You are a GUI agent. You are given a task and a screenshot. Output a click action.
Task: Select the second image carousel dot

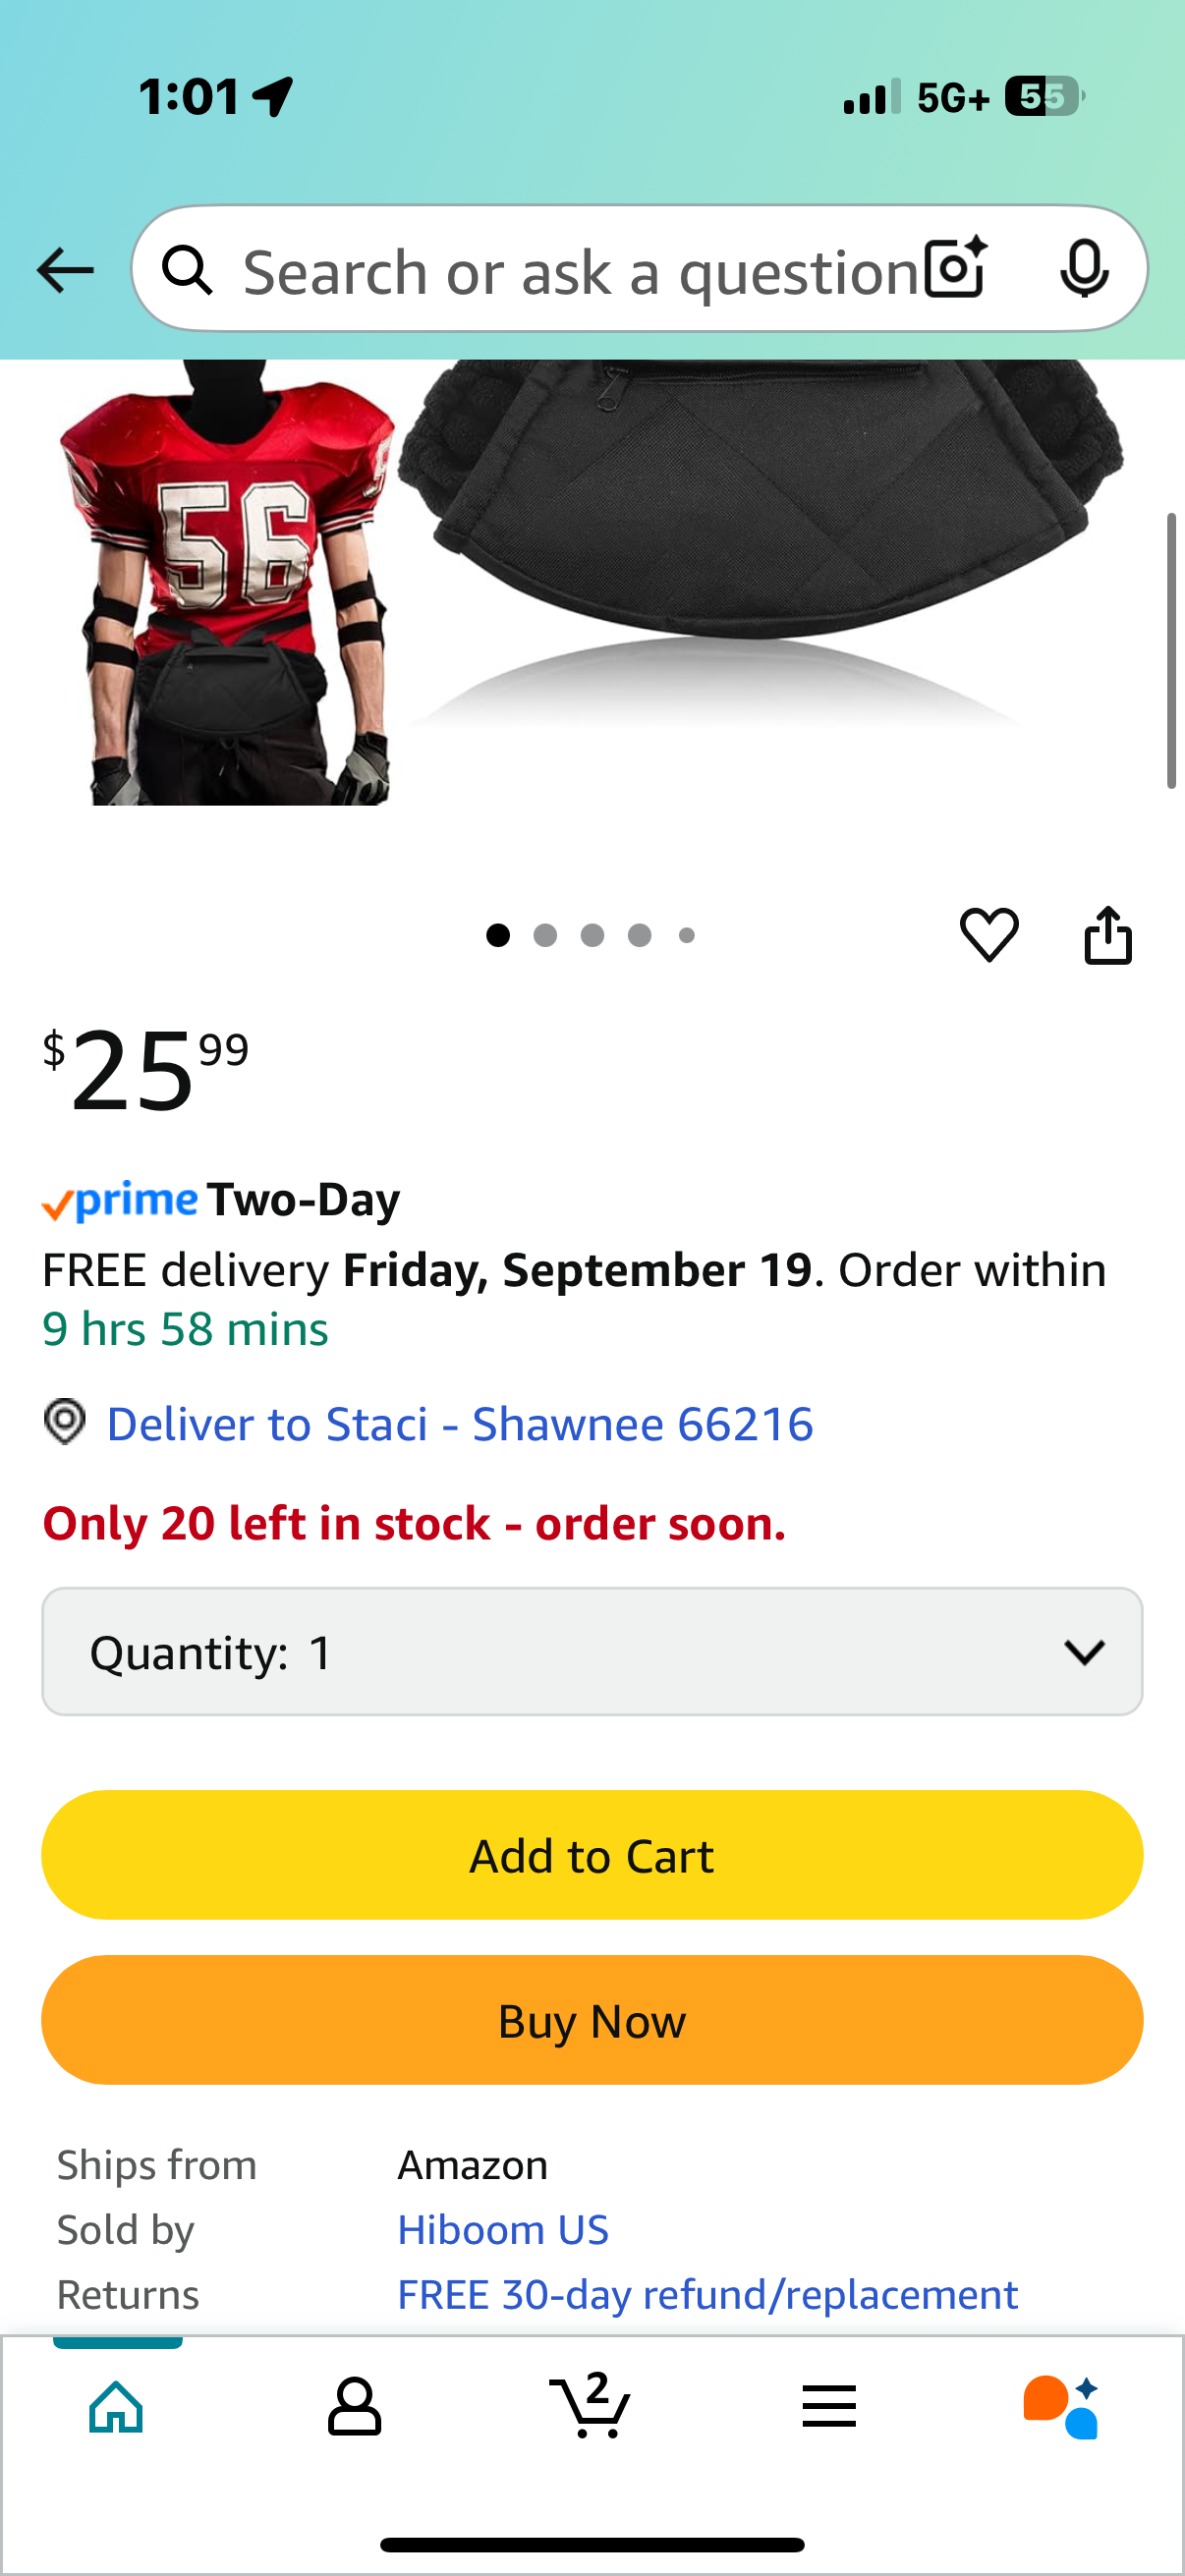point(545,935)
